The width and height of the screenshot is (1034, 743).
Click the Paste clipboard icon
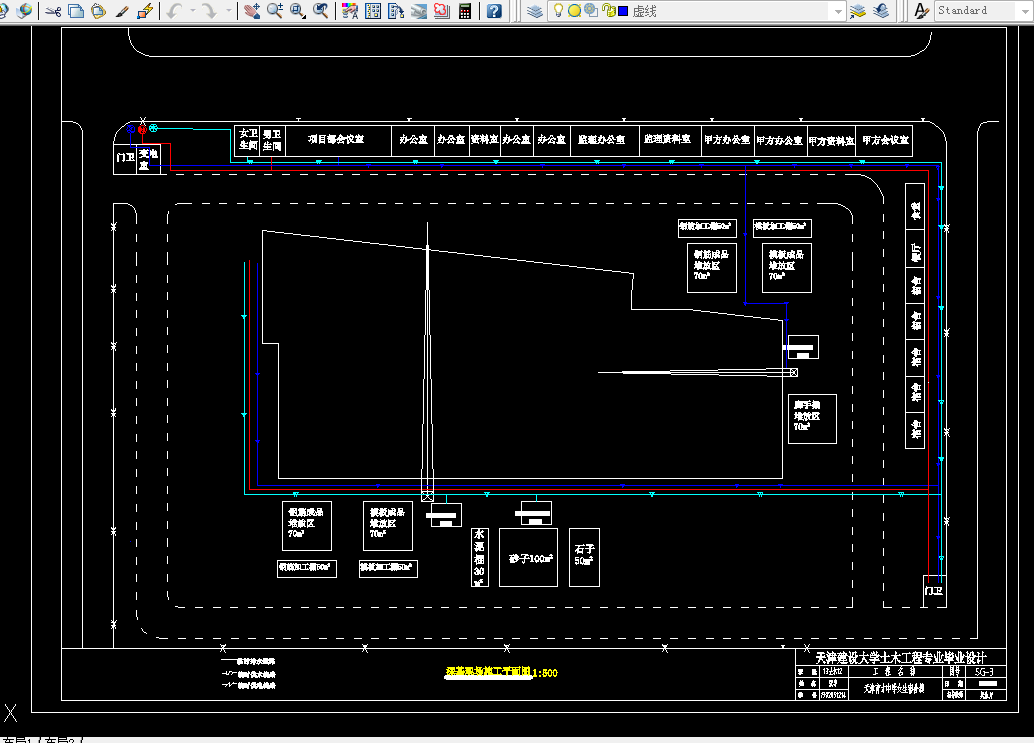[x=98, y=11]
